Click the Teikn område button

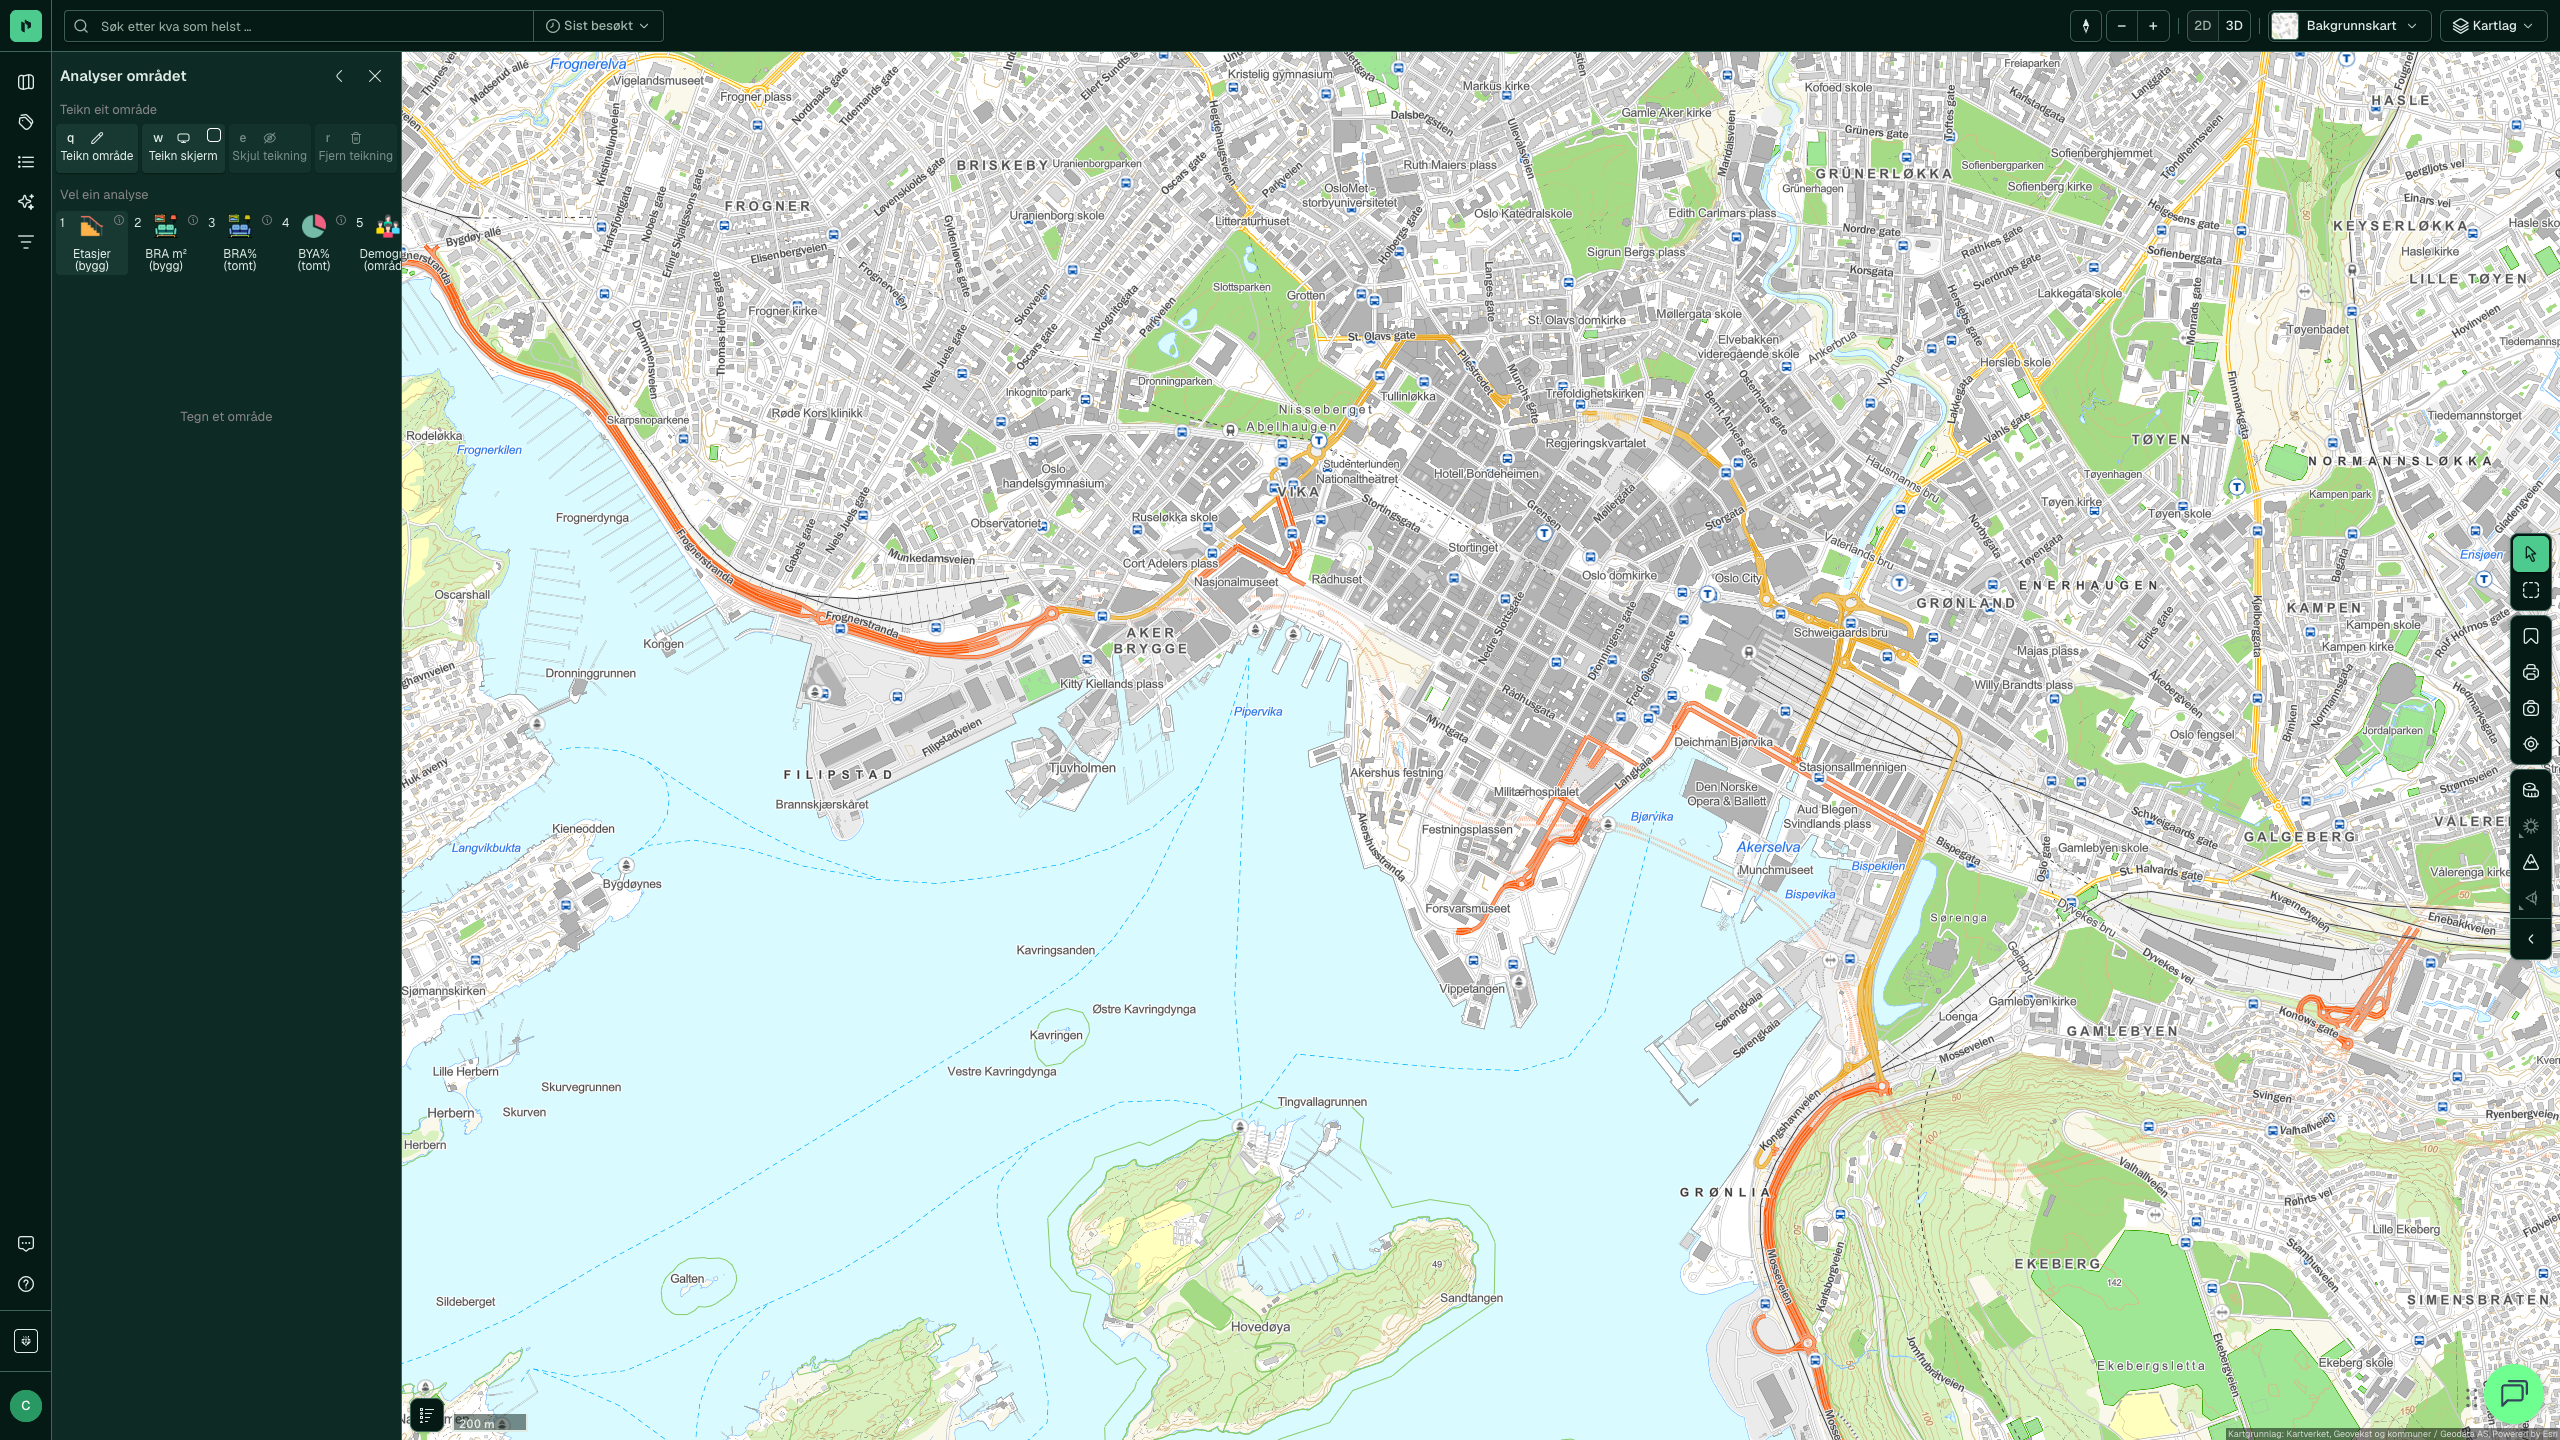click(97, 147)
